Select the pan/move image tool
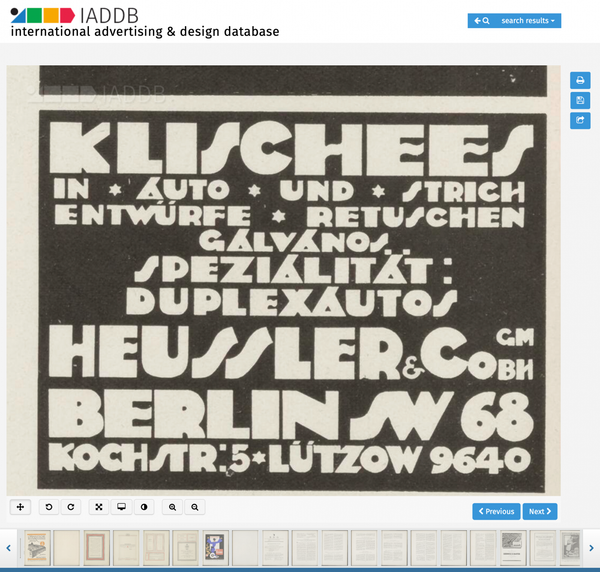Screen dimensions: 600x572 20,507
